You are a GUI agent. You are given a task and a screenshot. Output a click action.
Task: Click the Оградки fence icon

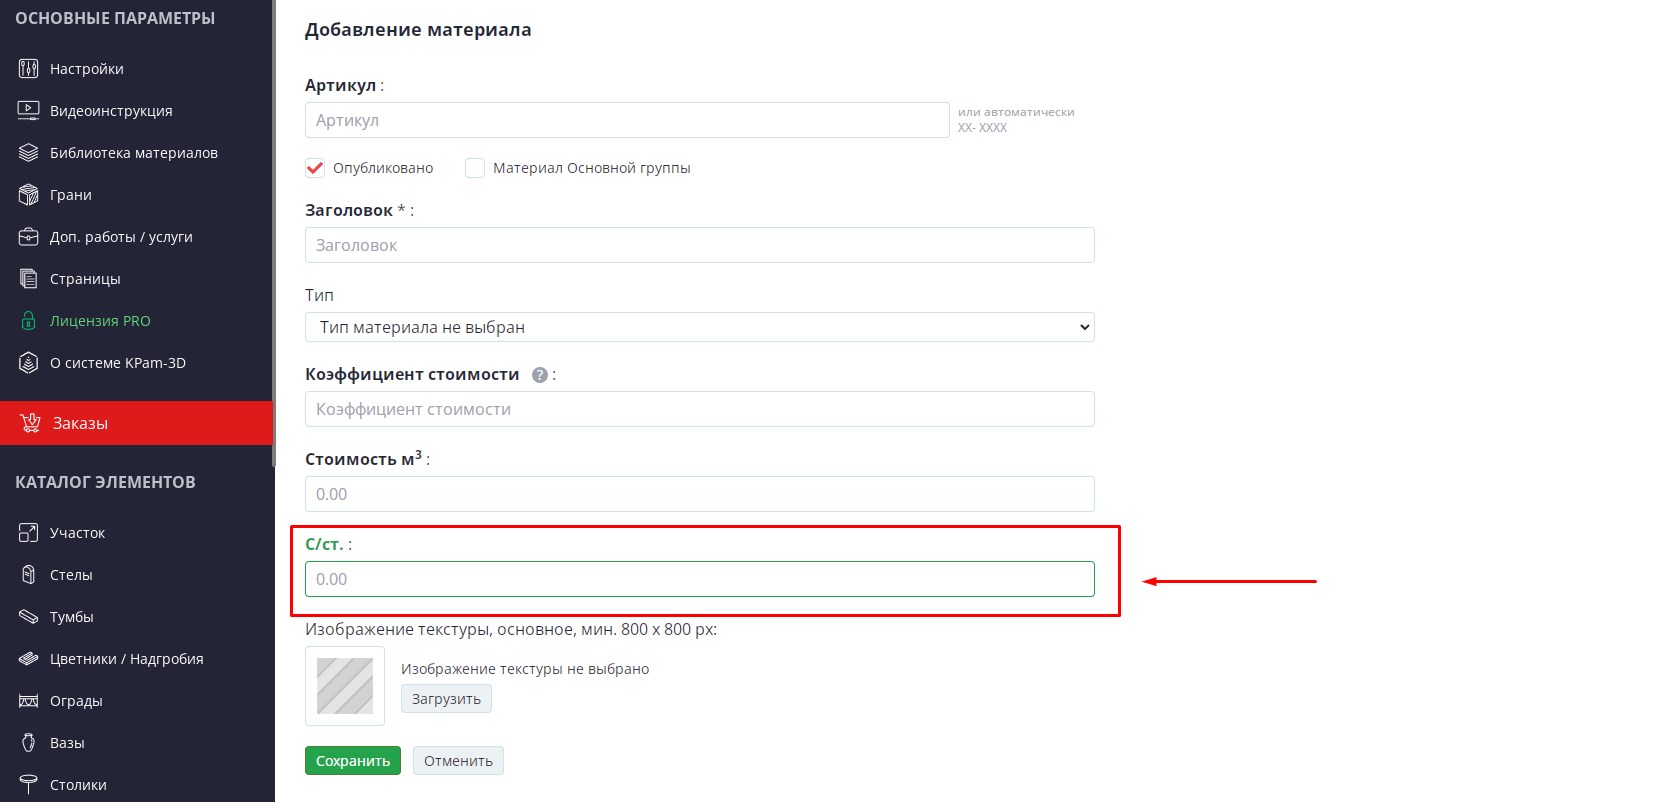29,701
